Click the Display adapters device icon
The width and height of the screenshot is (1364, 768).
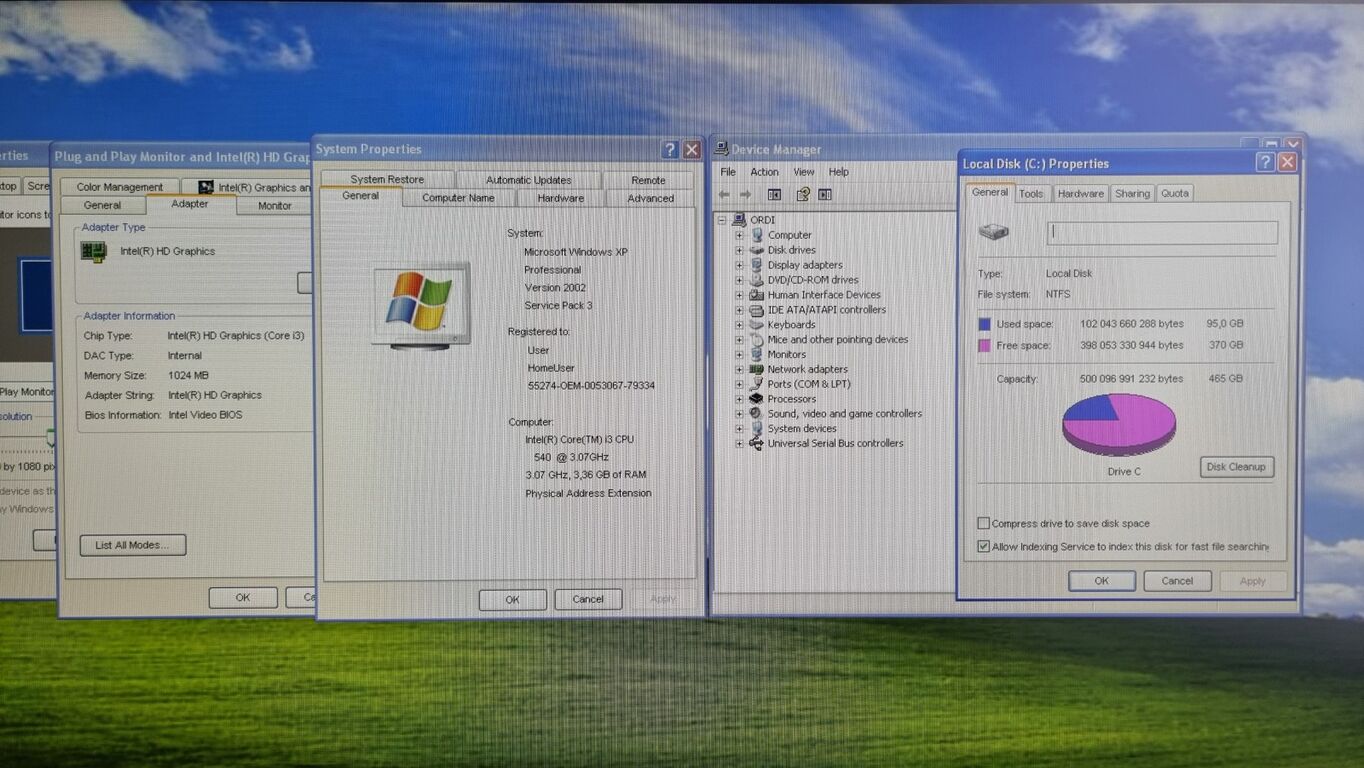(757, 265)
